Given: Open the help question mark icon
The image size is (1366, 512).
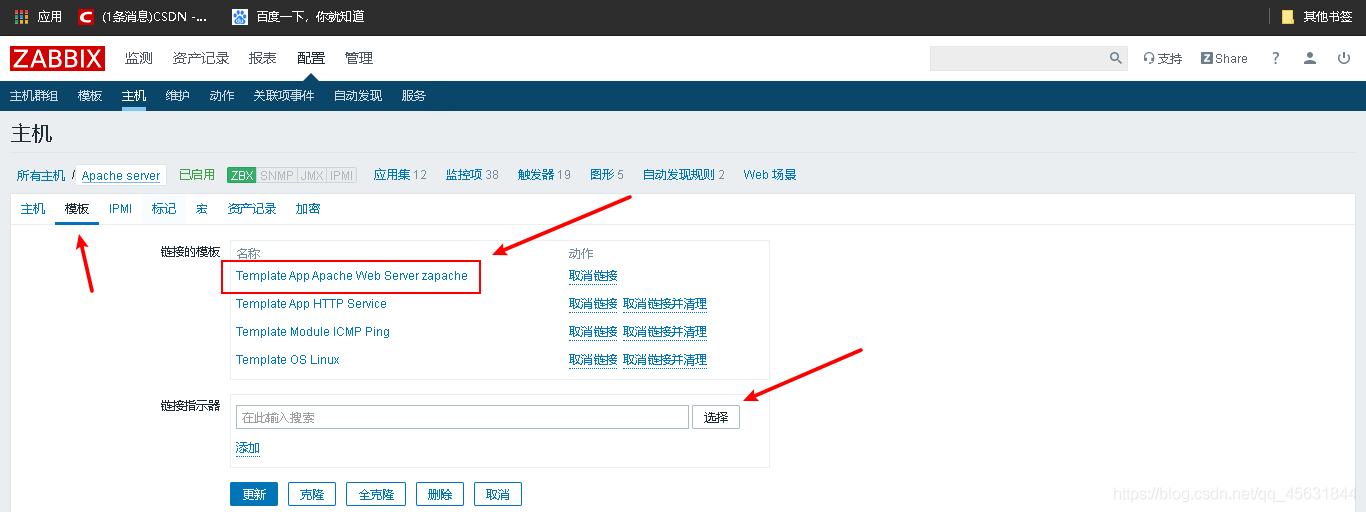Looking at the screenshot, I should 1275,59.
